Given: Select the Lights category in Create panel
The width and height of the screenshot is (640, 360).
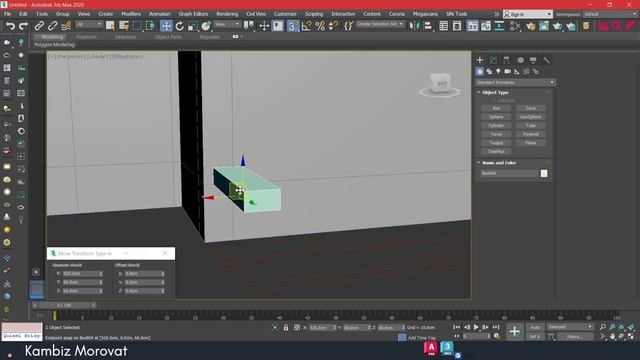Looking at the screenshot, I should (498, 71).
